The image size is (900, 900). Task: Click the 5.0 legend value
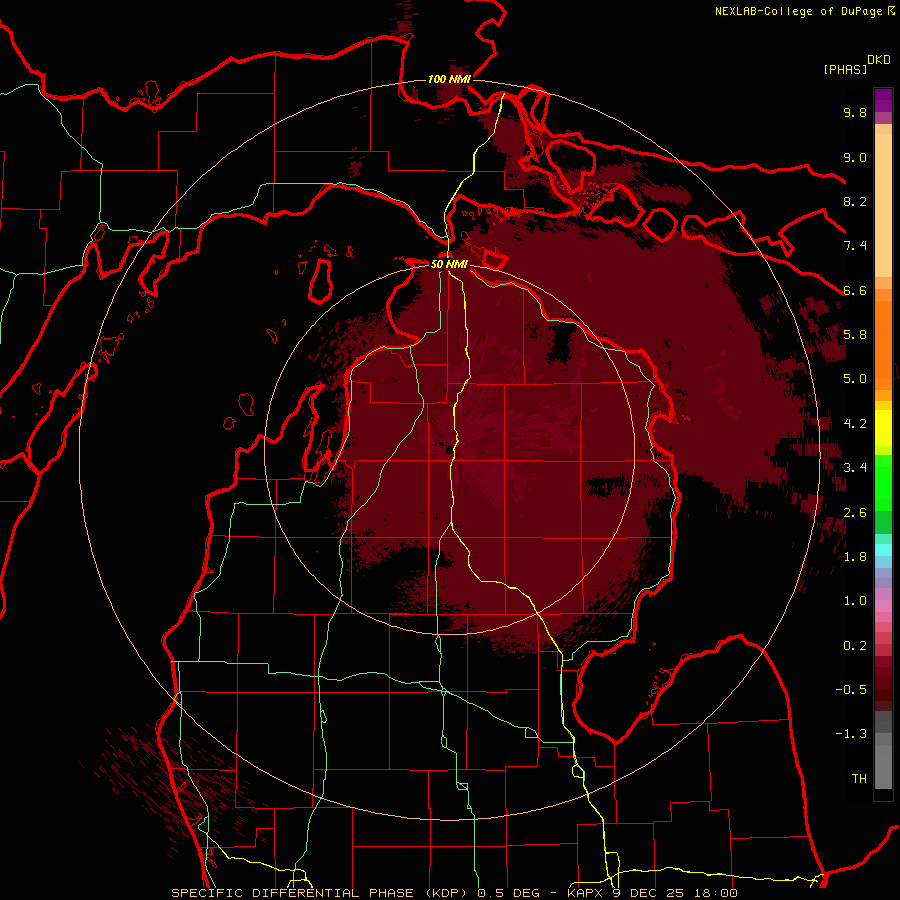855,379
